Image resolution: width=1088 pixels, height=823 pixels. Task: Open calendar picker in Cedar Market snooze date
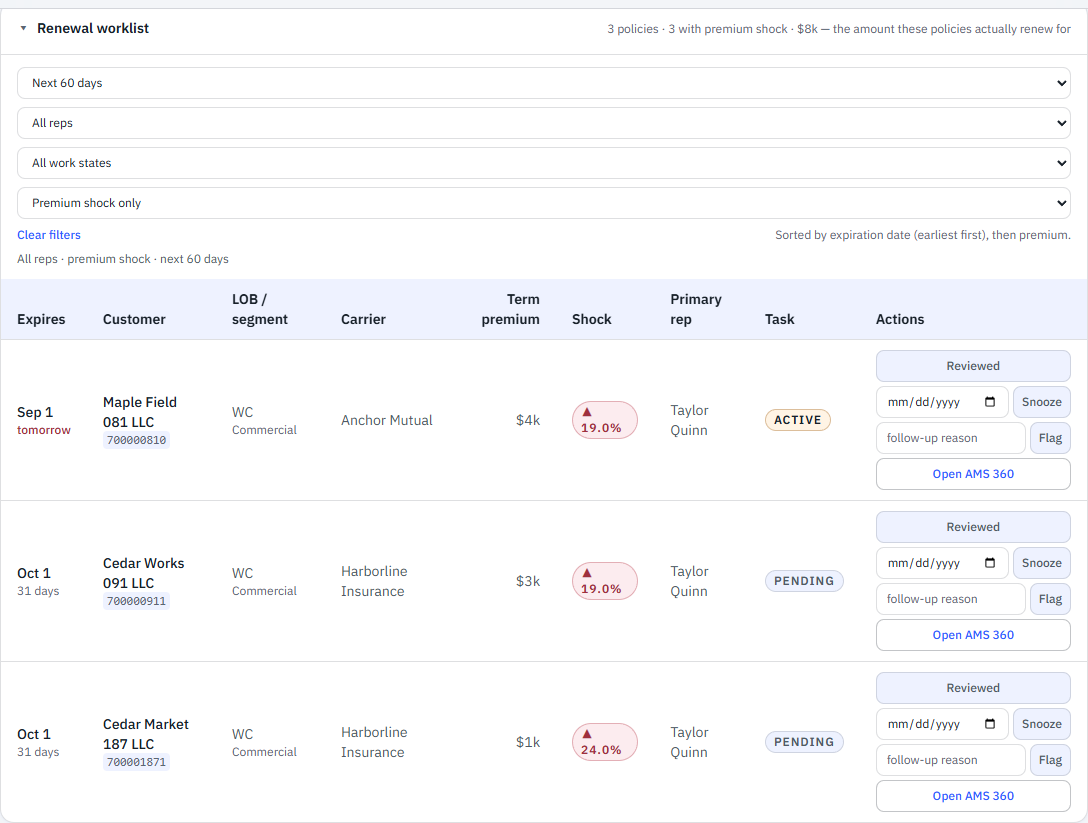pos(990,724)
